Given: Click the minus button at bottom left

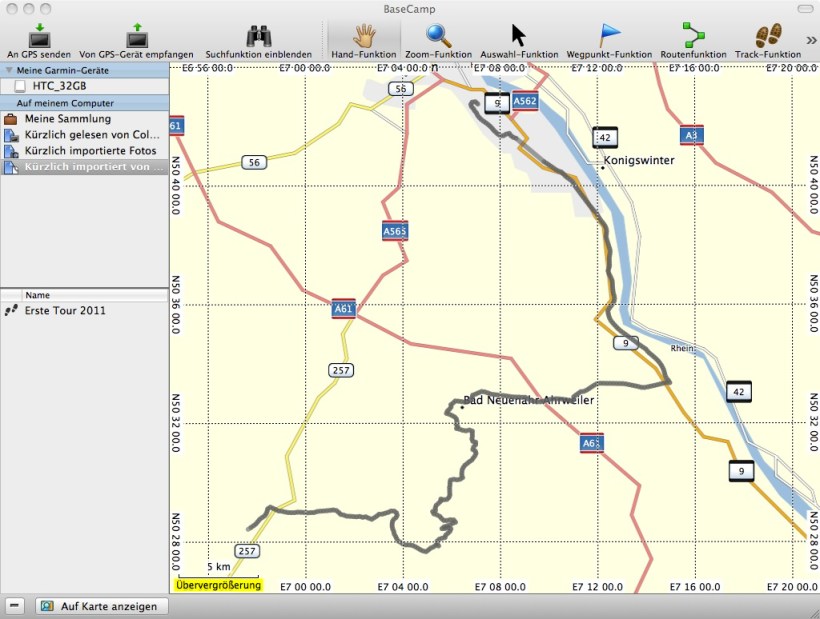Looking at the screenshot, I should (x=14, y=606).
